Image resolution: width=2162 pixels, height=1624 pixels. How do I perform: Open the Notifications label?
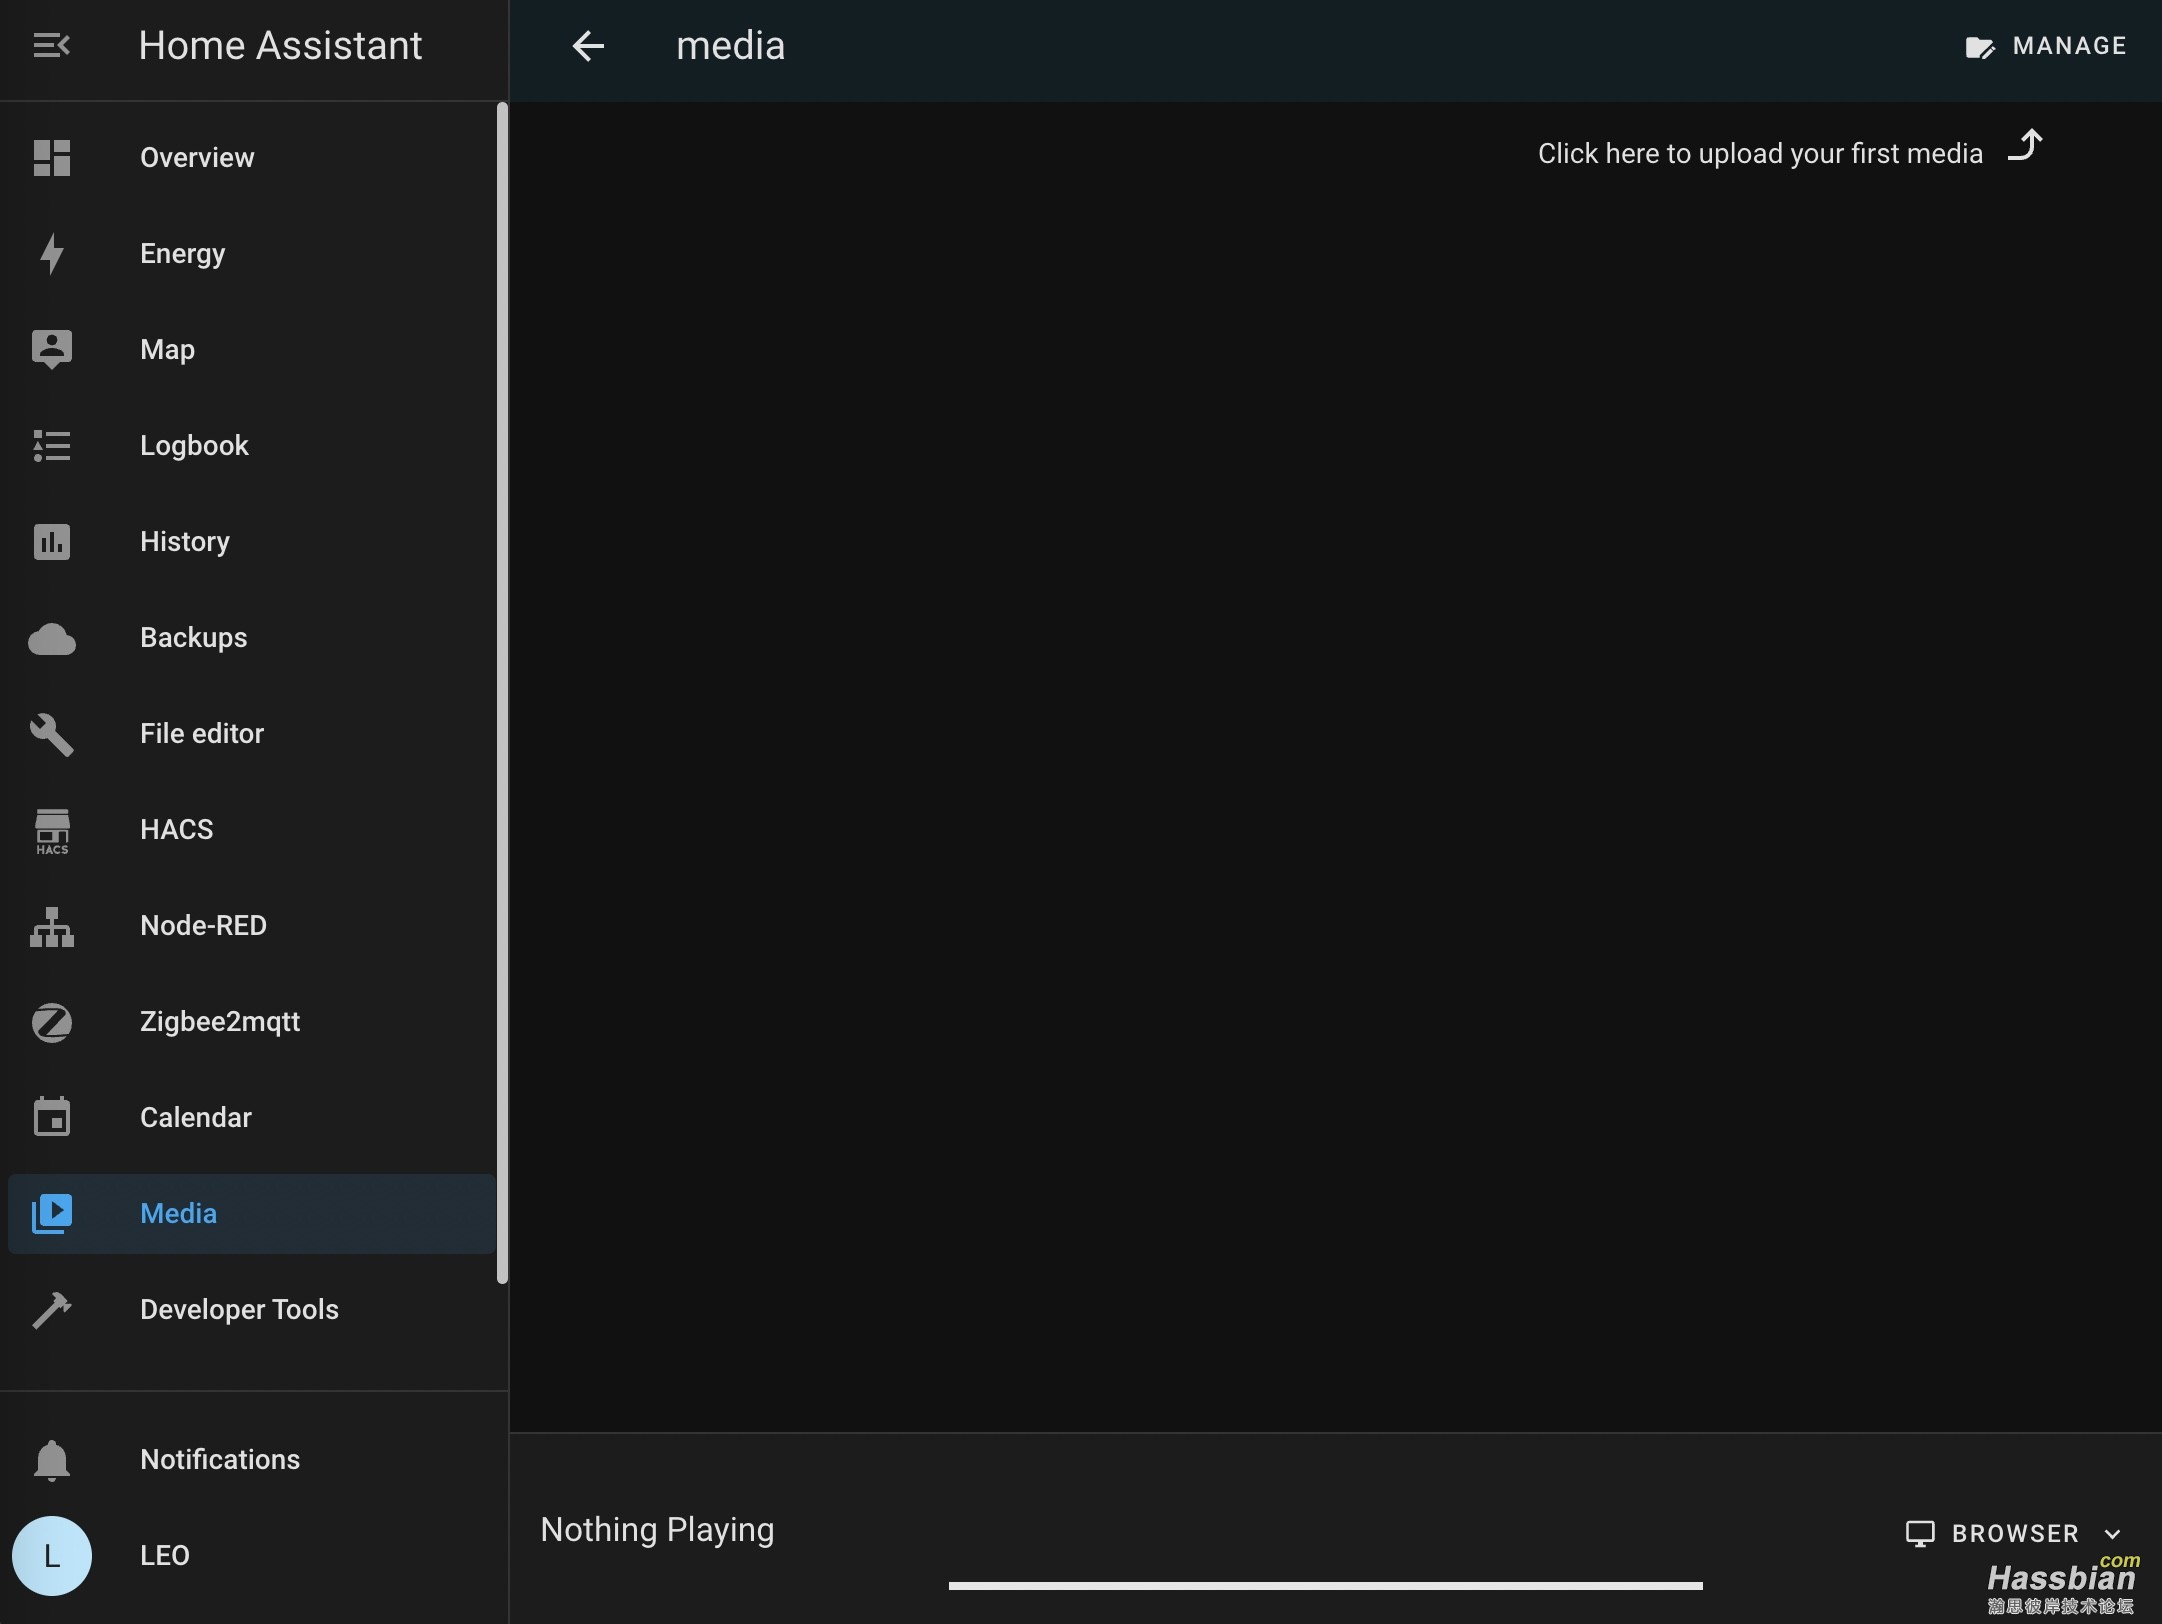[x=220, y=1460]
